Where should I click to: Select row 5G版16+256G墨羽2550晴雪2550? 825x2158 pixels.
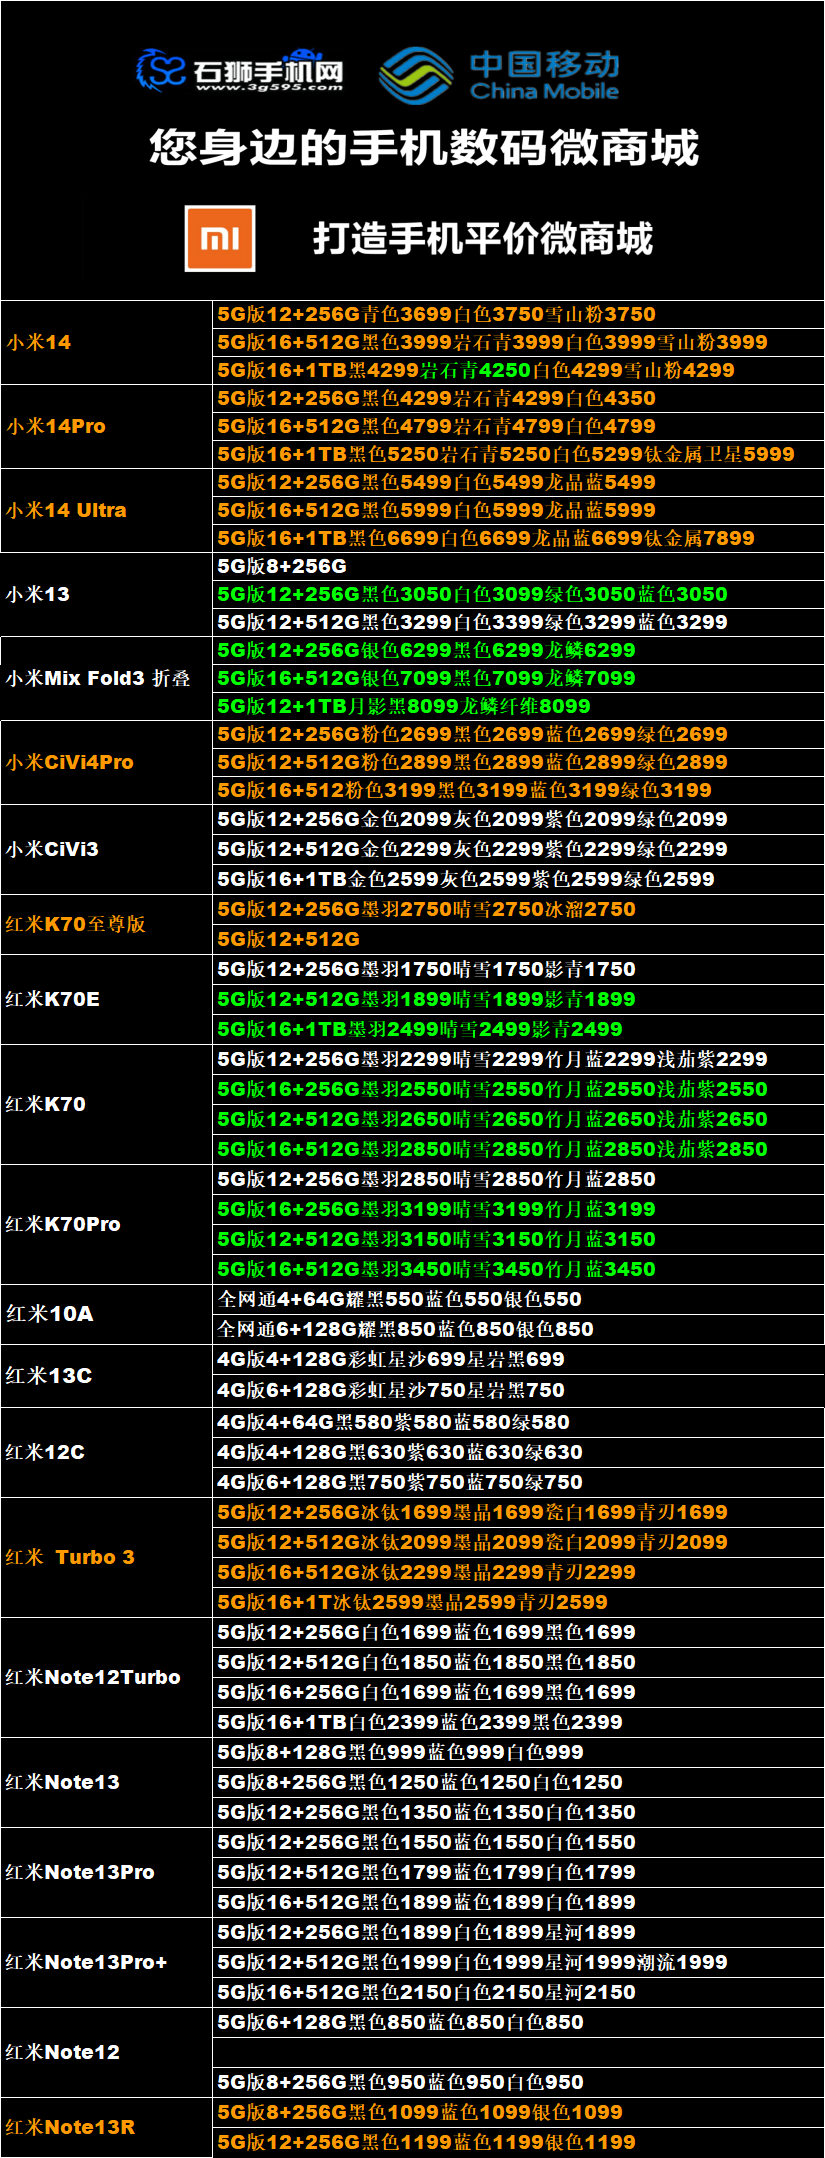(x=519, y=1089)
